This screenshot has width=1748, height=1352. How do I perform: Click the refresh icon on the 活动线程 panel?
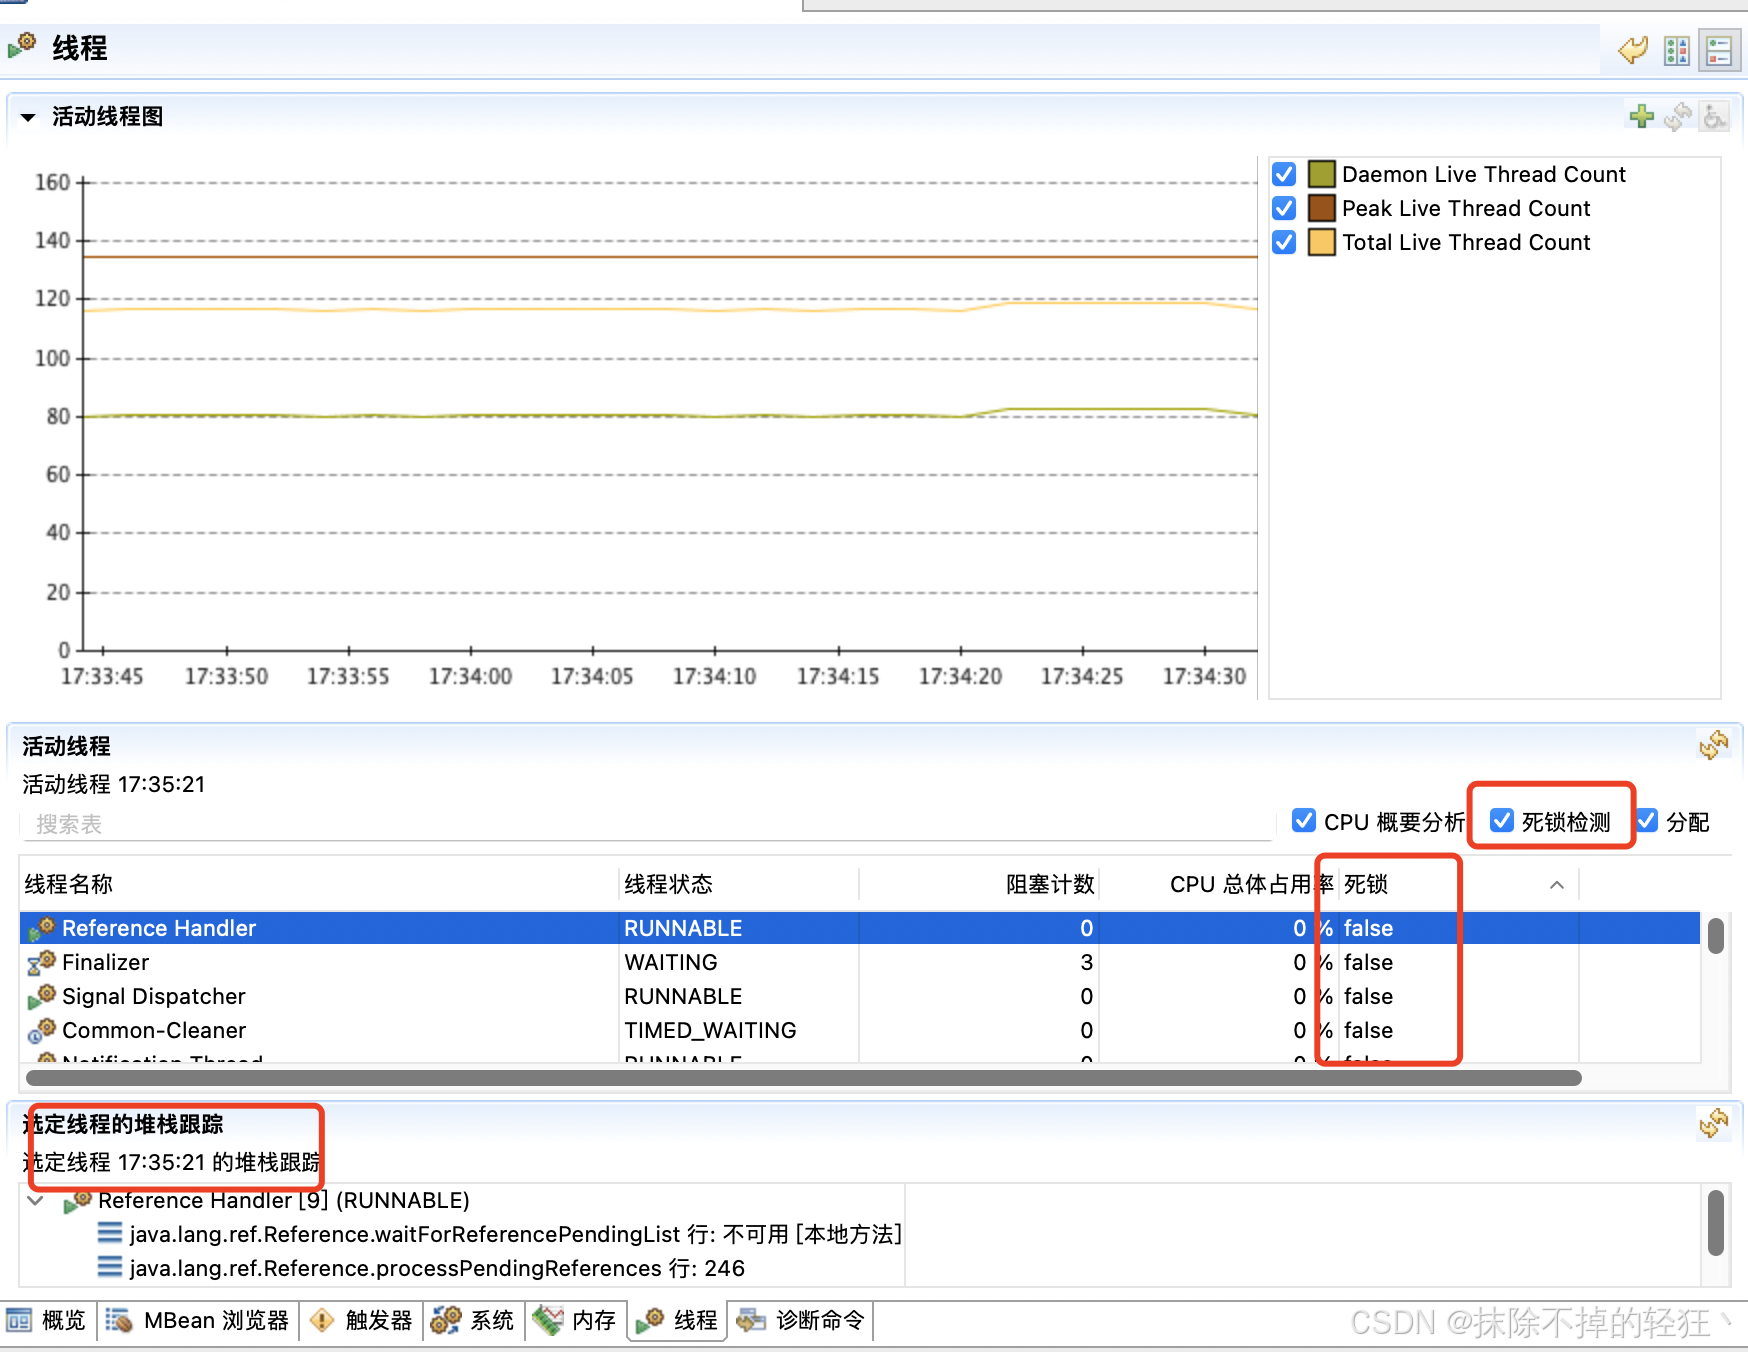tap(1714, 745)
